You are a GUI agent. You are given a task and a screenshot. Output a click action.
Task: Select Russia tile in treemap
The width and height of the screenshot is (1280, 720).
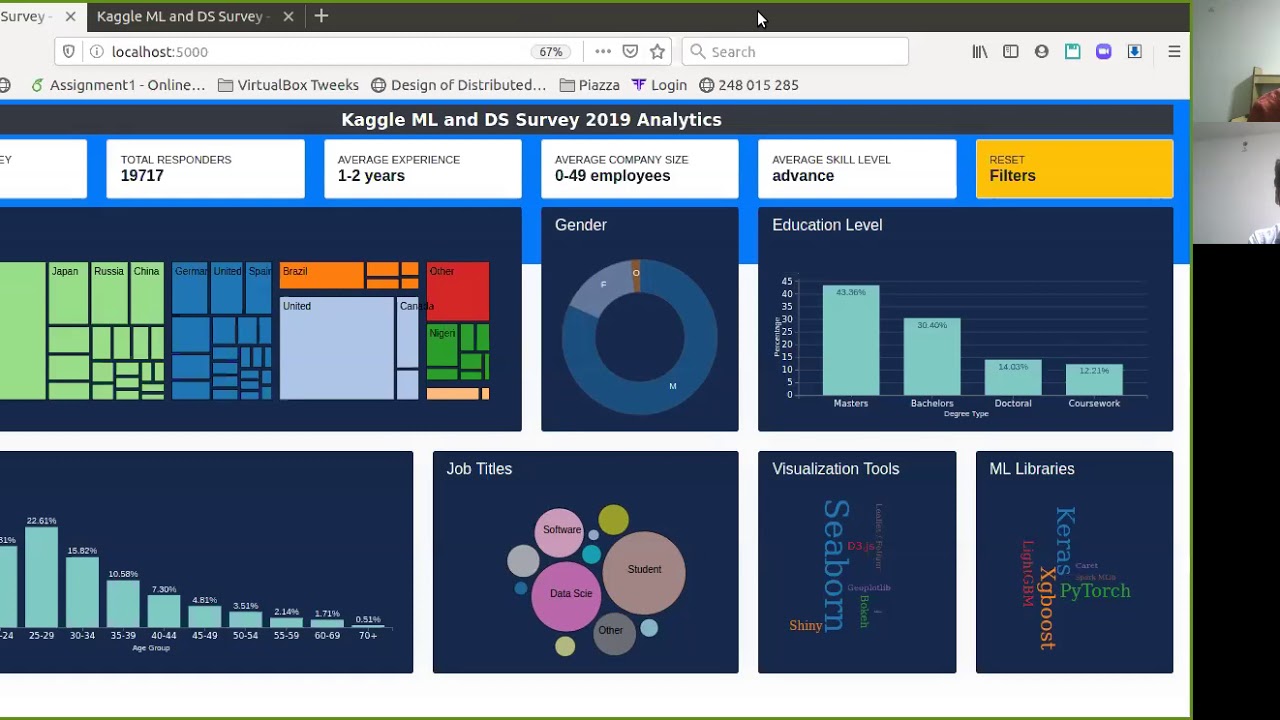(x=109, y=293)
